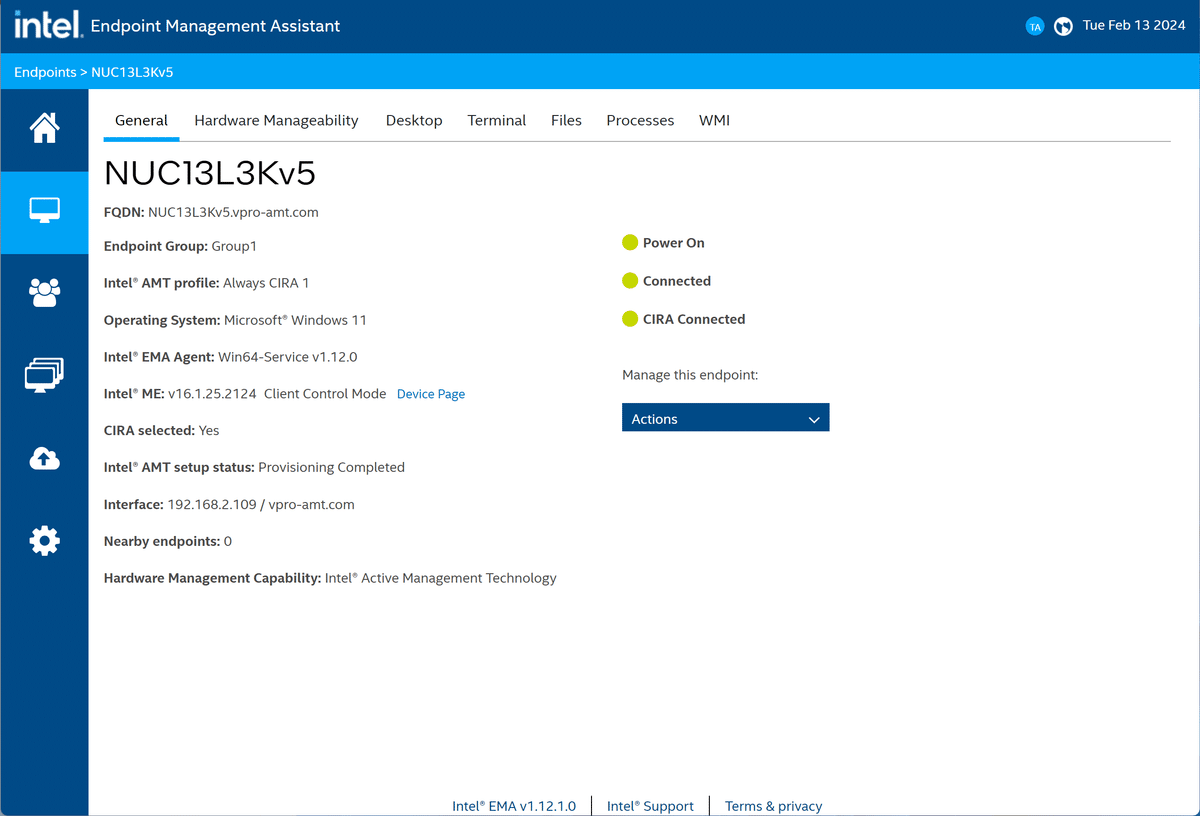The height and width of the screenshot is (816, 1200).
Task: Click CIRA selected Yes value
Action: [209, 431]
